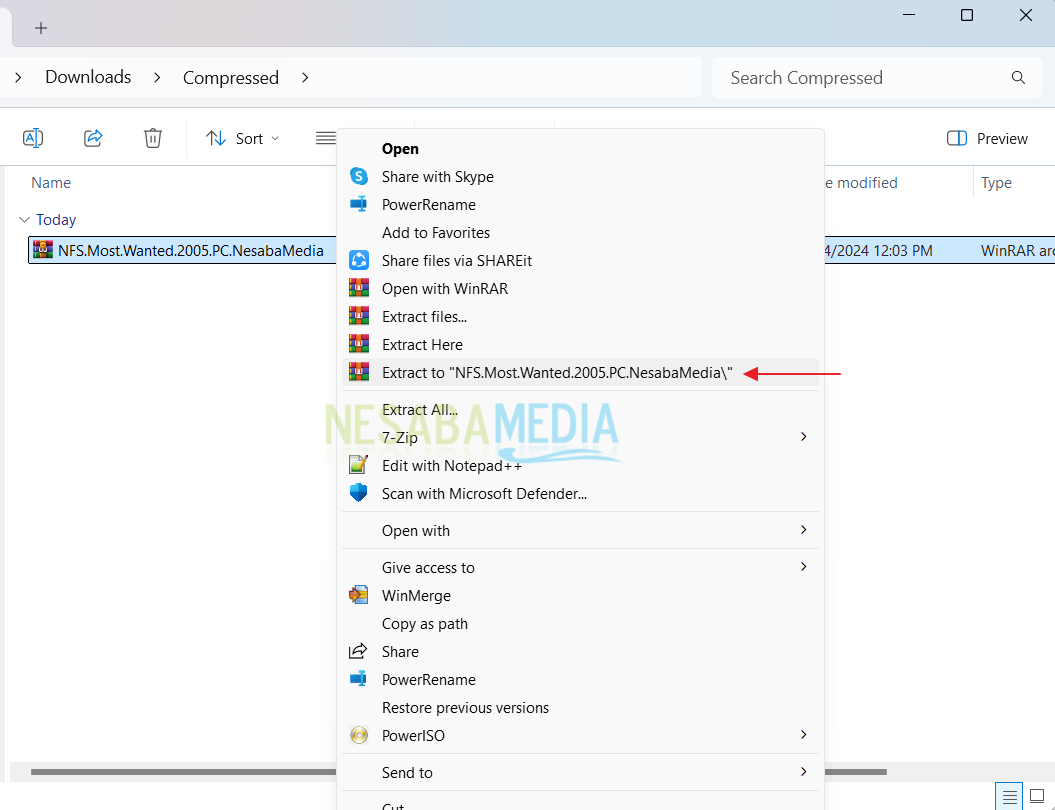
Task: Expand the Give access to submenu
Action: [x=580, y=568]
